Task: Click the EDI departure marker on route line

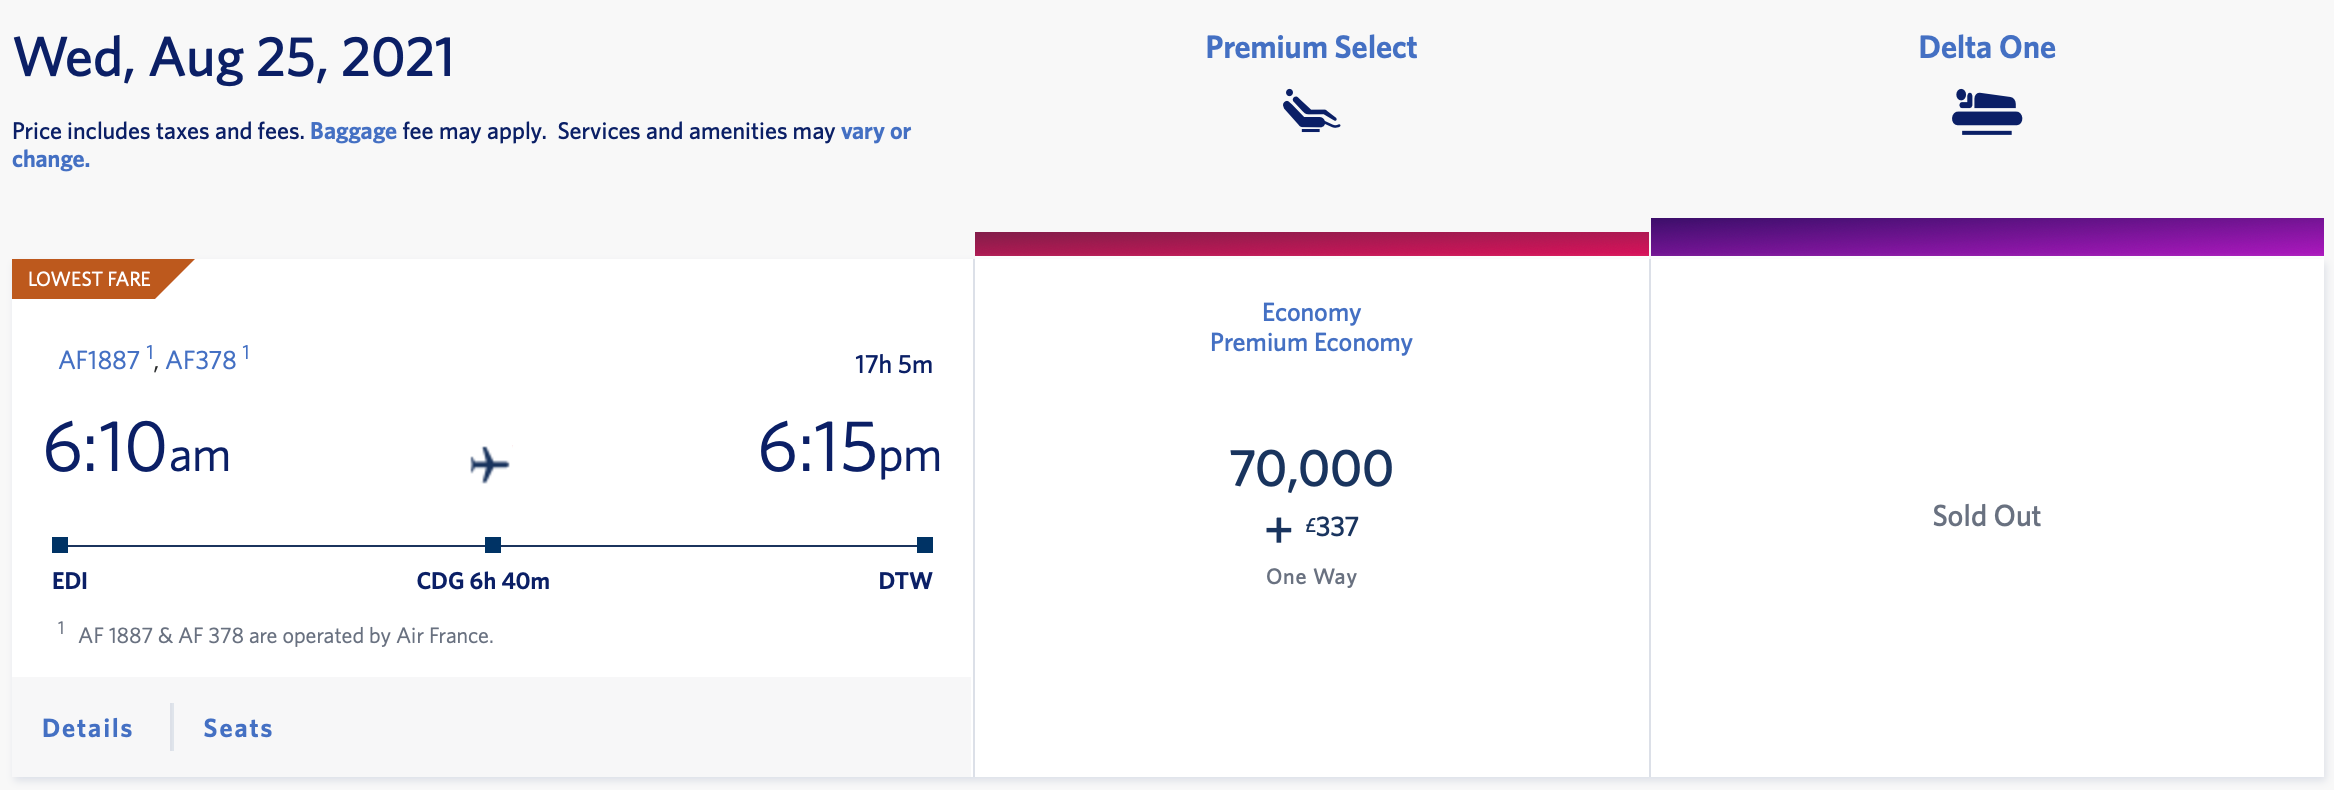Action: pos(60,545)
